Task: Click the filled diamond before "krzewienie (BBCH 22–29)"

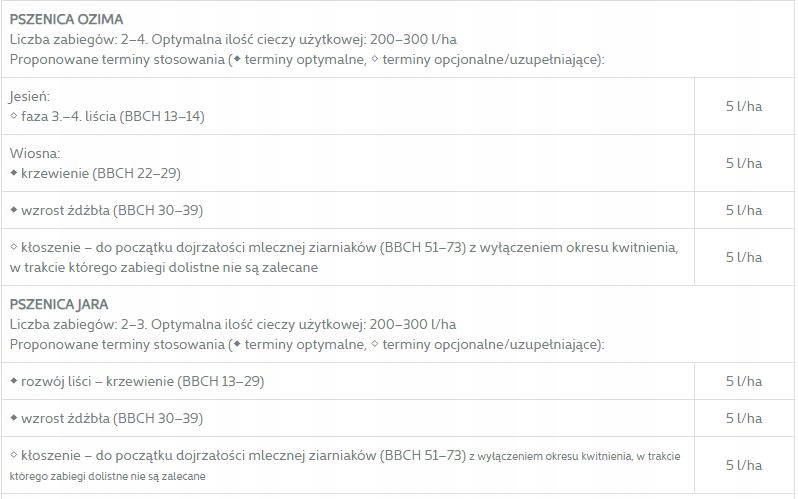Action: (x=14, y=173)
